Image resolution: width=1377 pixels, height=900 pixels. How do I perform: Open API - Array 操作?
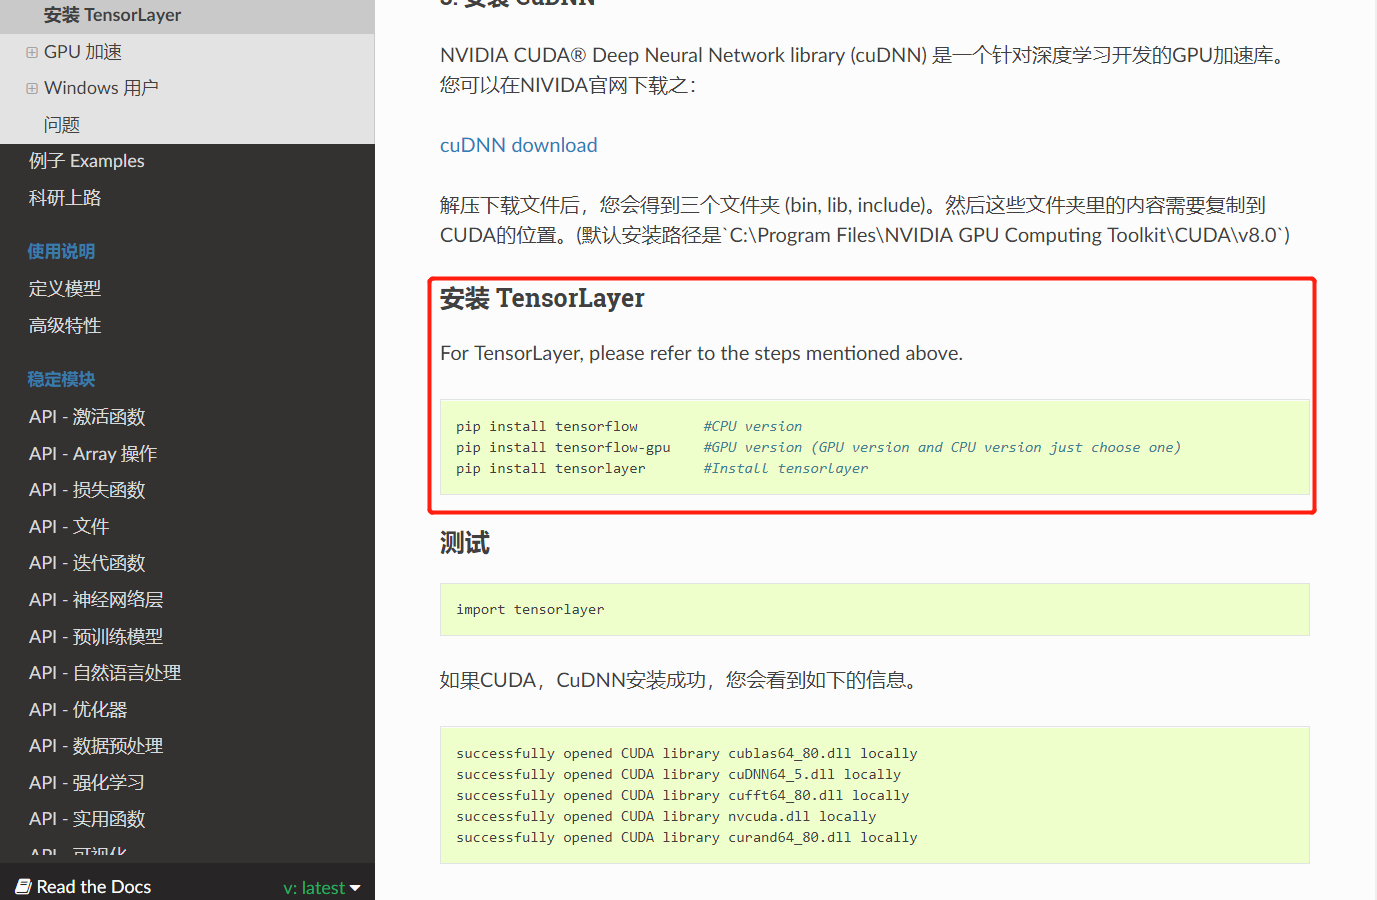[92, 453]
